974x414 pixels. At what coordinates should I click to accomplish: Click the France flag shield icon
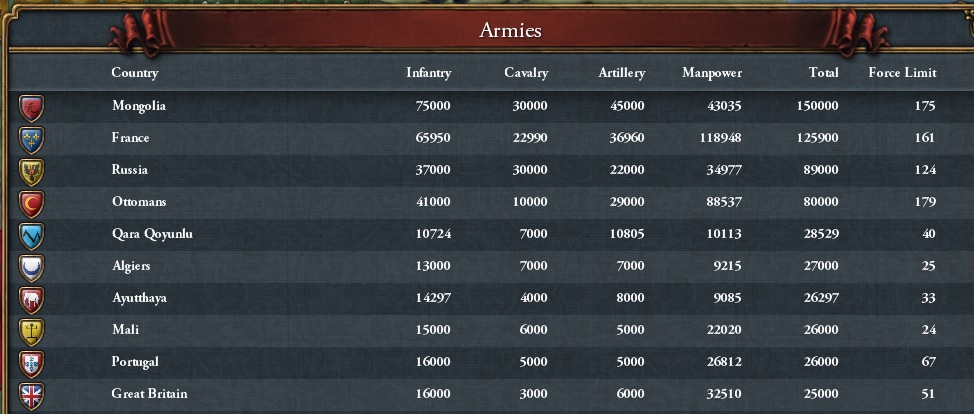[31, 138]
